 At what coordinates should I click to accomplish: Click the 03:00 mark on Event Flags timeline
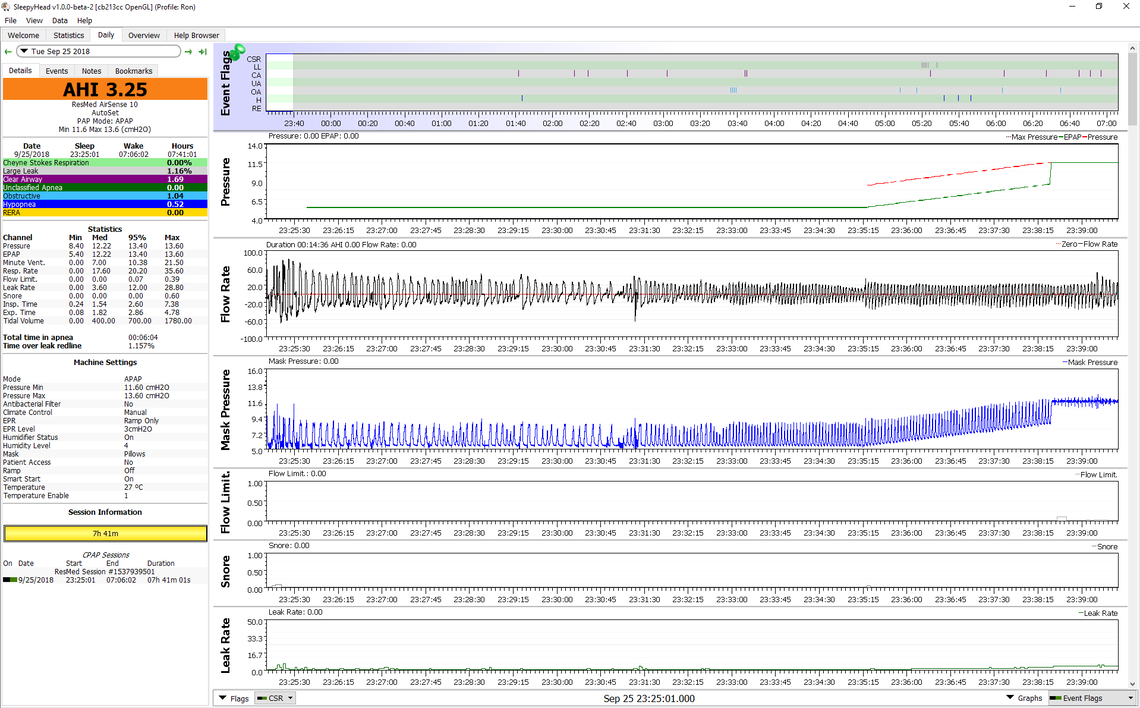(x=663, y=124)
